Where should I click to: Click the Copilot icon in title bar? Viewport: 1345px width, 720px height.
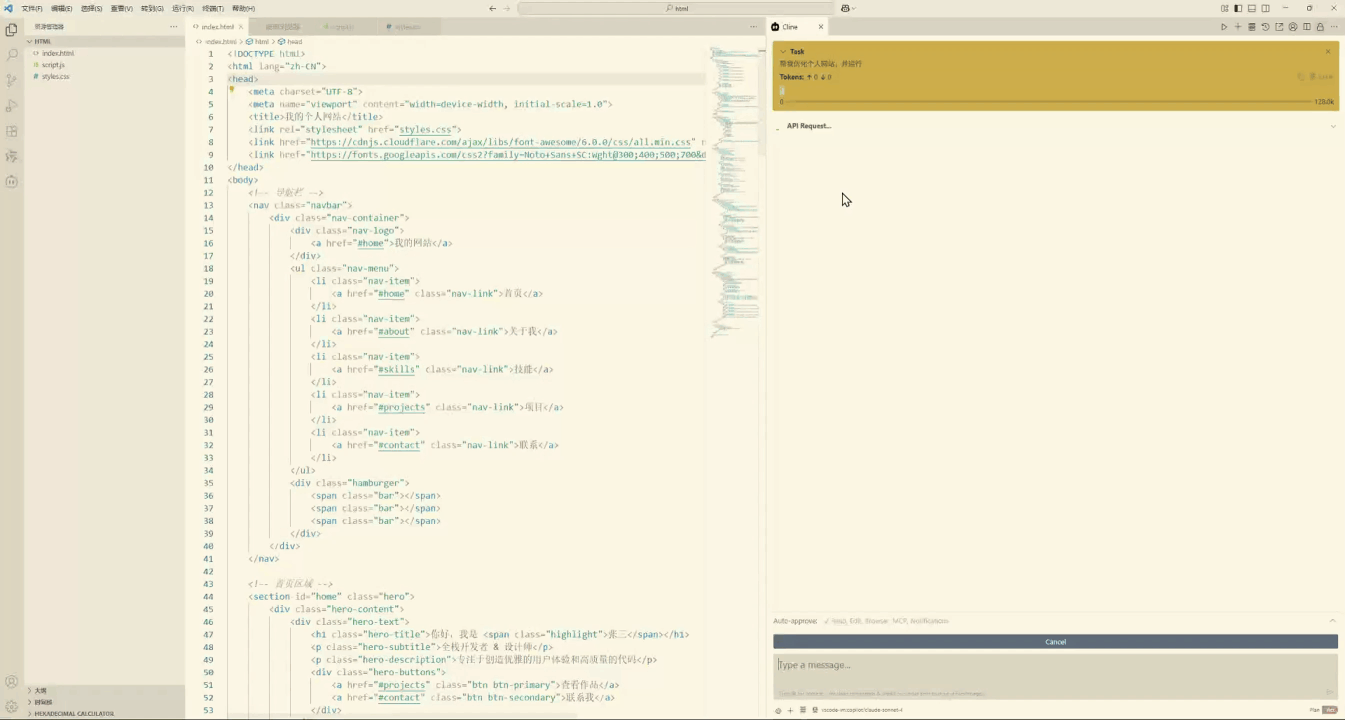click(x=846, y=8)
